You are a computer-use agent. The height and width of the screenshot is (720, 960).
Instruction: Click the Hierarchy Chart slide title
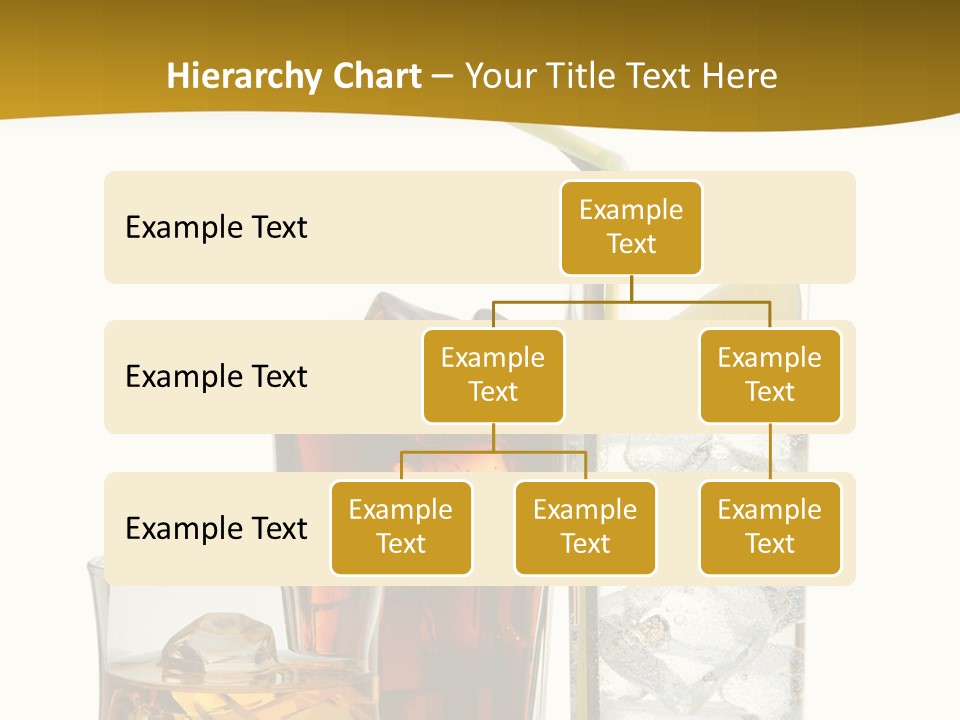[x=471, y=76]
